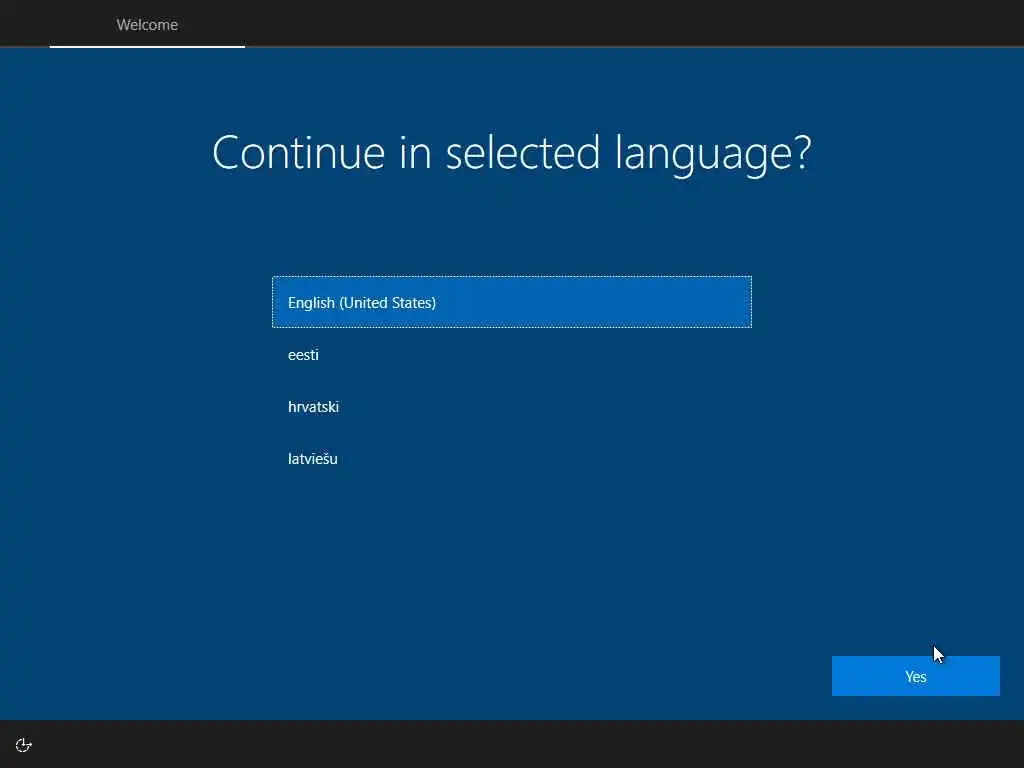Pick hrvatski from the language list
The width and height of the screenshot is (1024, 768).
click(x=512, y=407)
